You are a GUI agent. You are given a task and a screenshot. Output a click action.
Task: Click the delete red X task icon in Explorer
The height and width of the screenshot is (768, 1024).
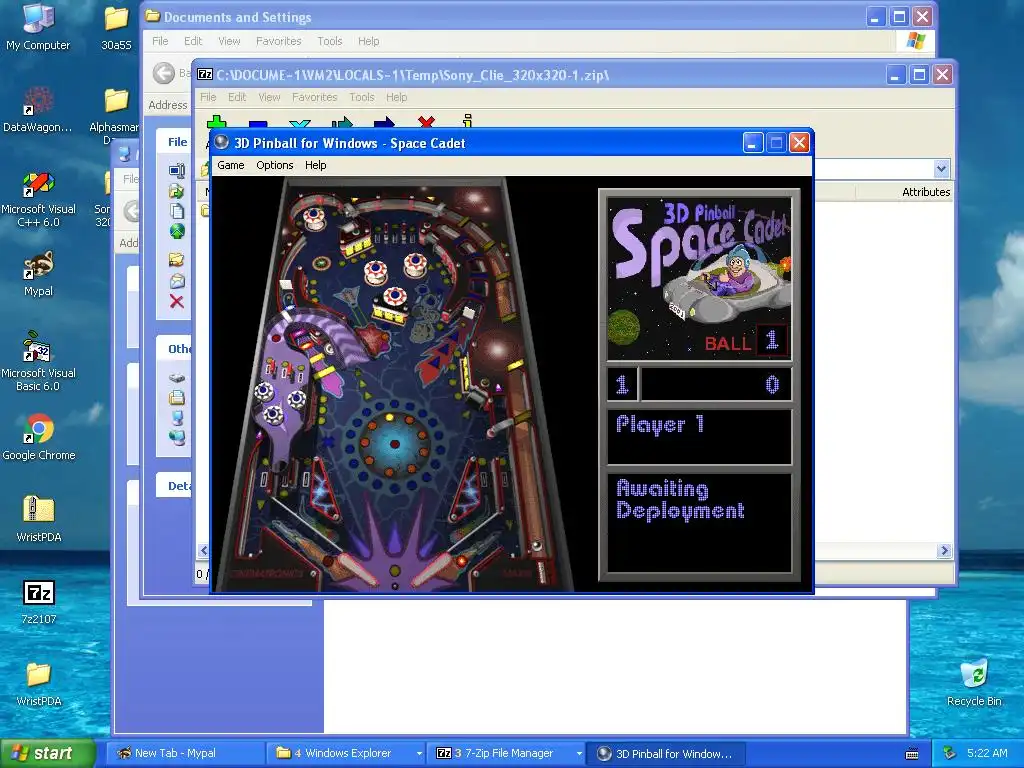(x=176, y=301)
